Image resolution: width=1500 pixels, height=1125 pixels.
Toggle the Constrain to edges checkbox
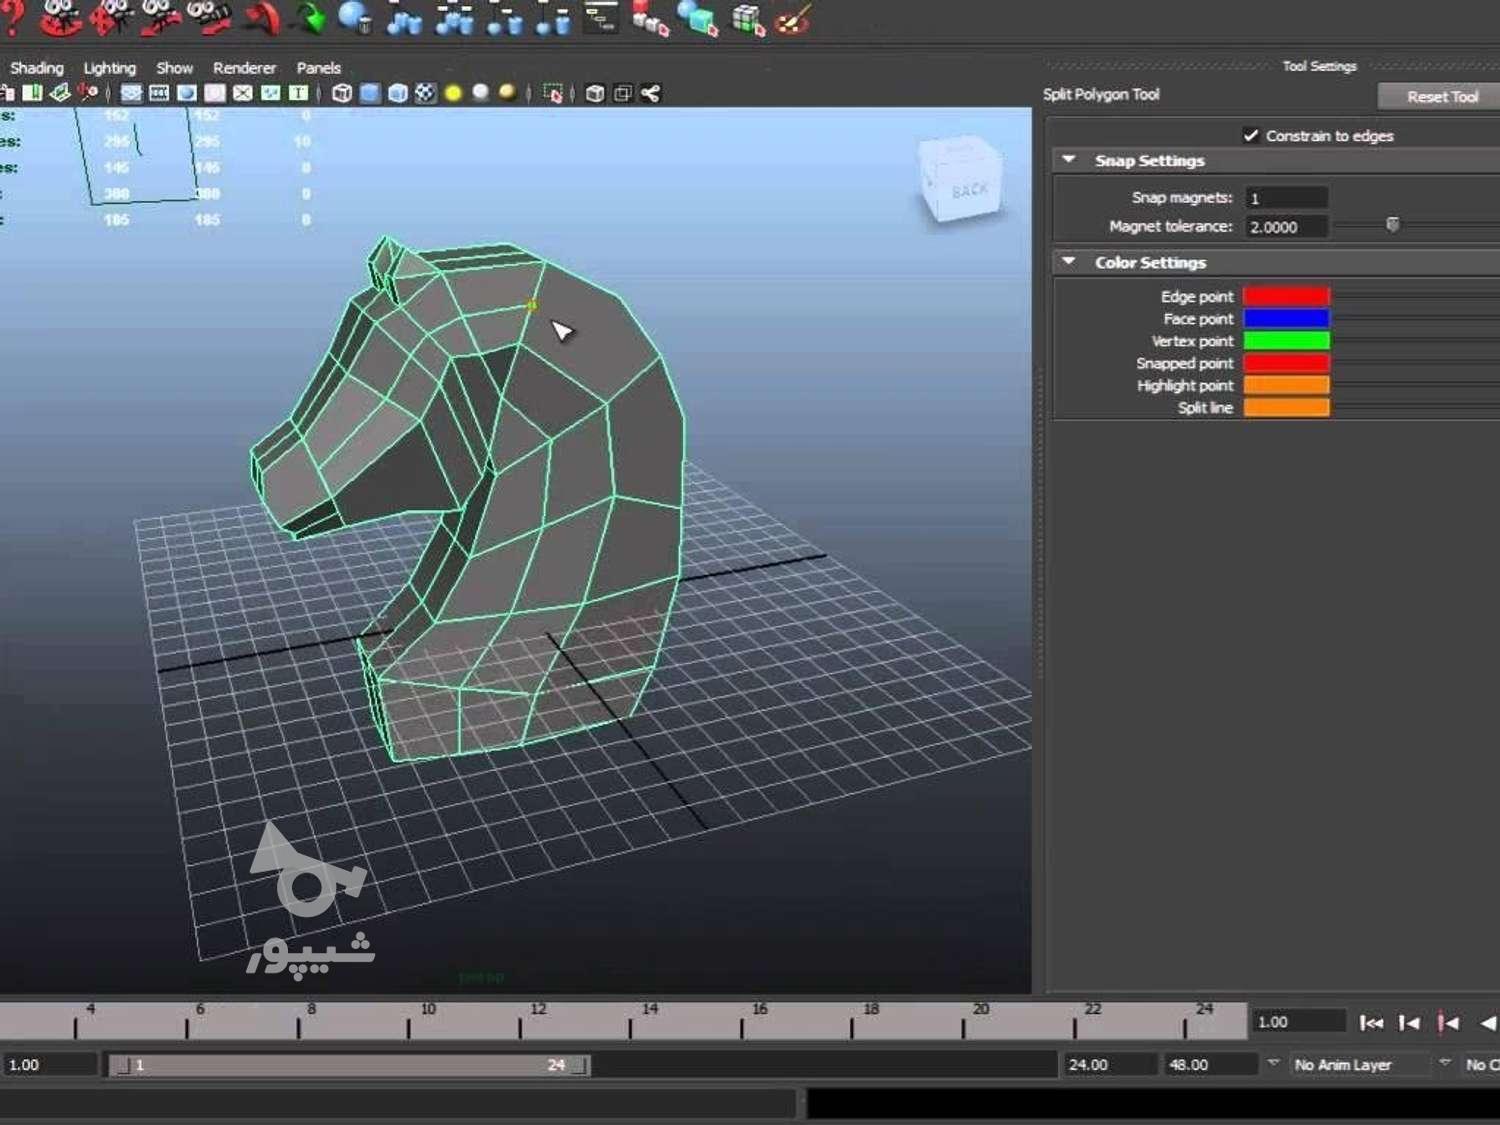[1250, 135]
